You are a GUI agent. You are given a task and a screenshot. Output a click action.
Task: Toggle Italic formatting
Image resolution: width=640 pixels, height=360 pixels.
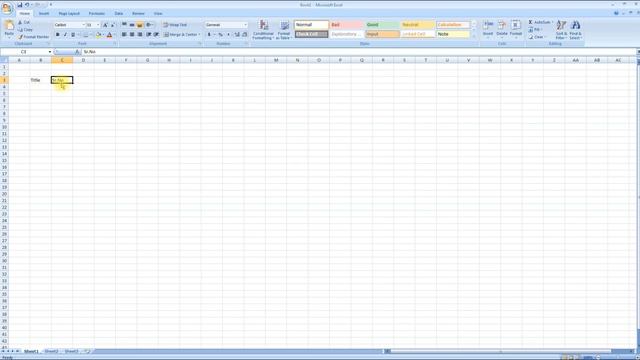coord(65,35)
